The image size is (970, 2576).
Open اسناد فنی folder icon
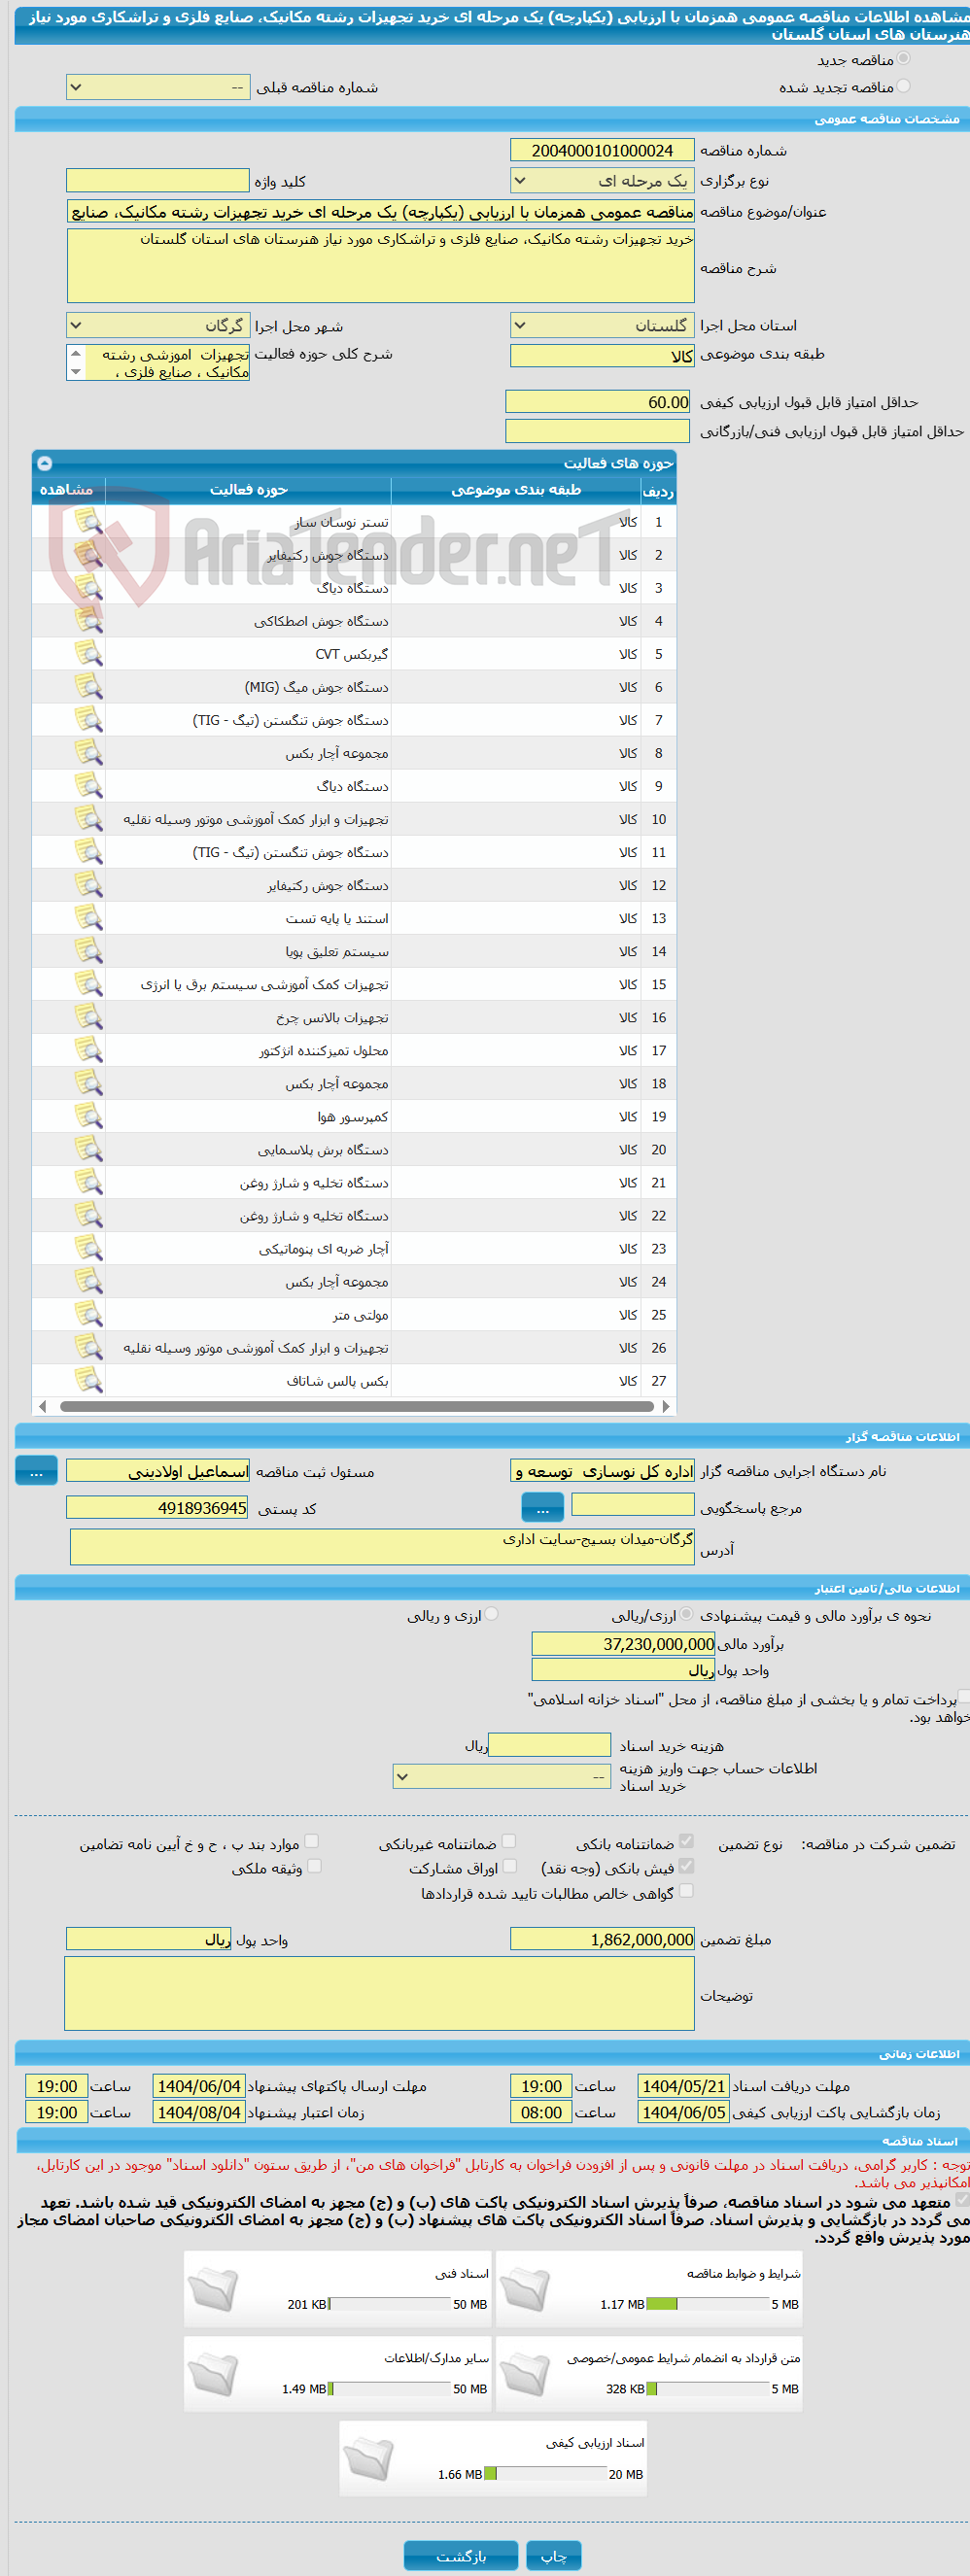(213, 2289)
